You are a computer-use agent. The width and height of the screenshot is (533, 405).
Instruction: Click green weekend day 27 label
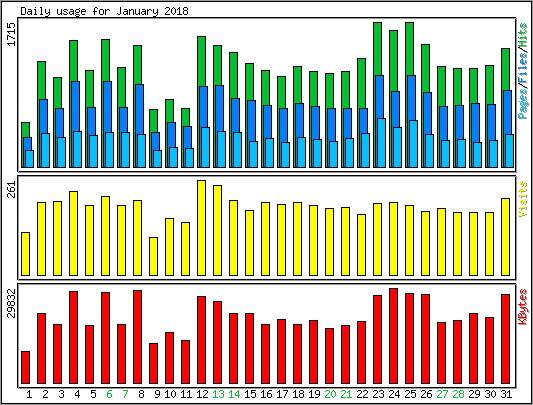pyautogui.click(x=442, y=394)
